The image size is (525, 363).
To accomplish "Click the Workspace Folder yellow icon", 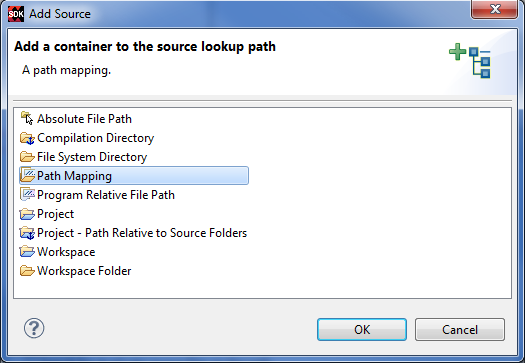I will (27, 271).
